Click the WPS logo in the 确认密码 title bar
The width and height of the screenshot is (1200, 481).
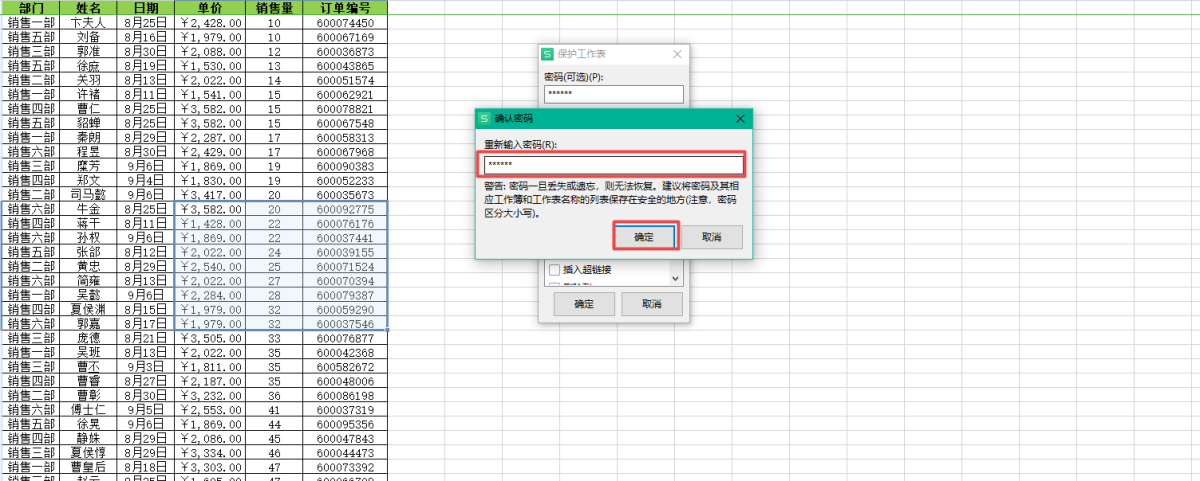click(484, 119)
